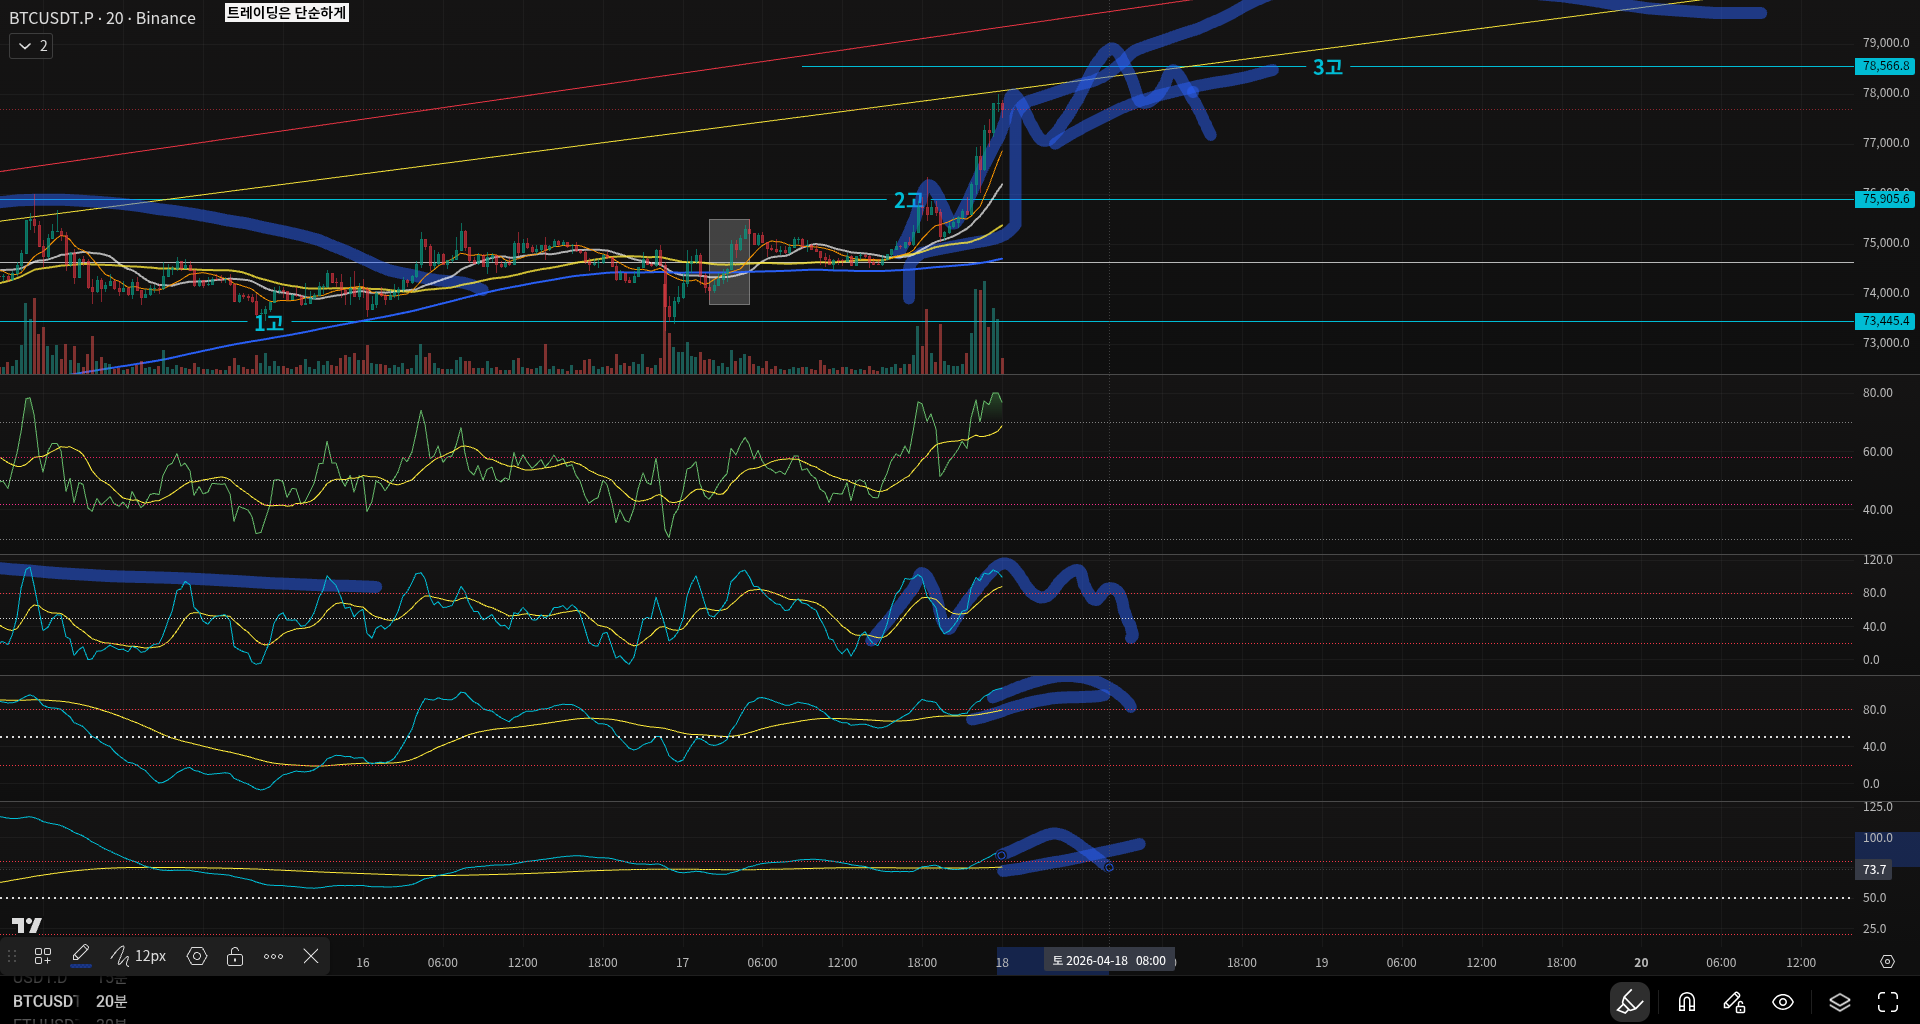Open the three-dots more options menu
This screenshot has height=1024, width=1920.
pos(273,956)
